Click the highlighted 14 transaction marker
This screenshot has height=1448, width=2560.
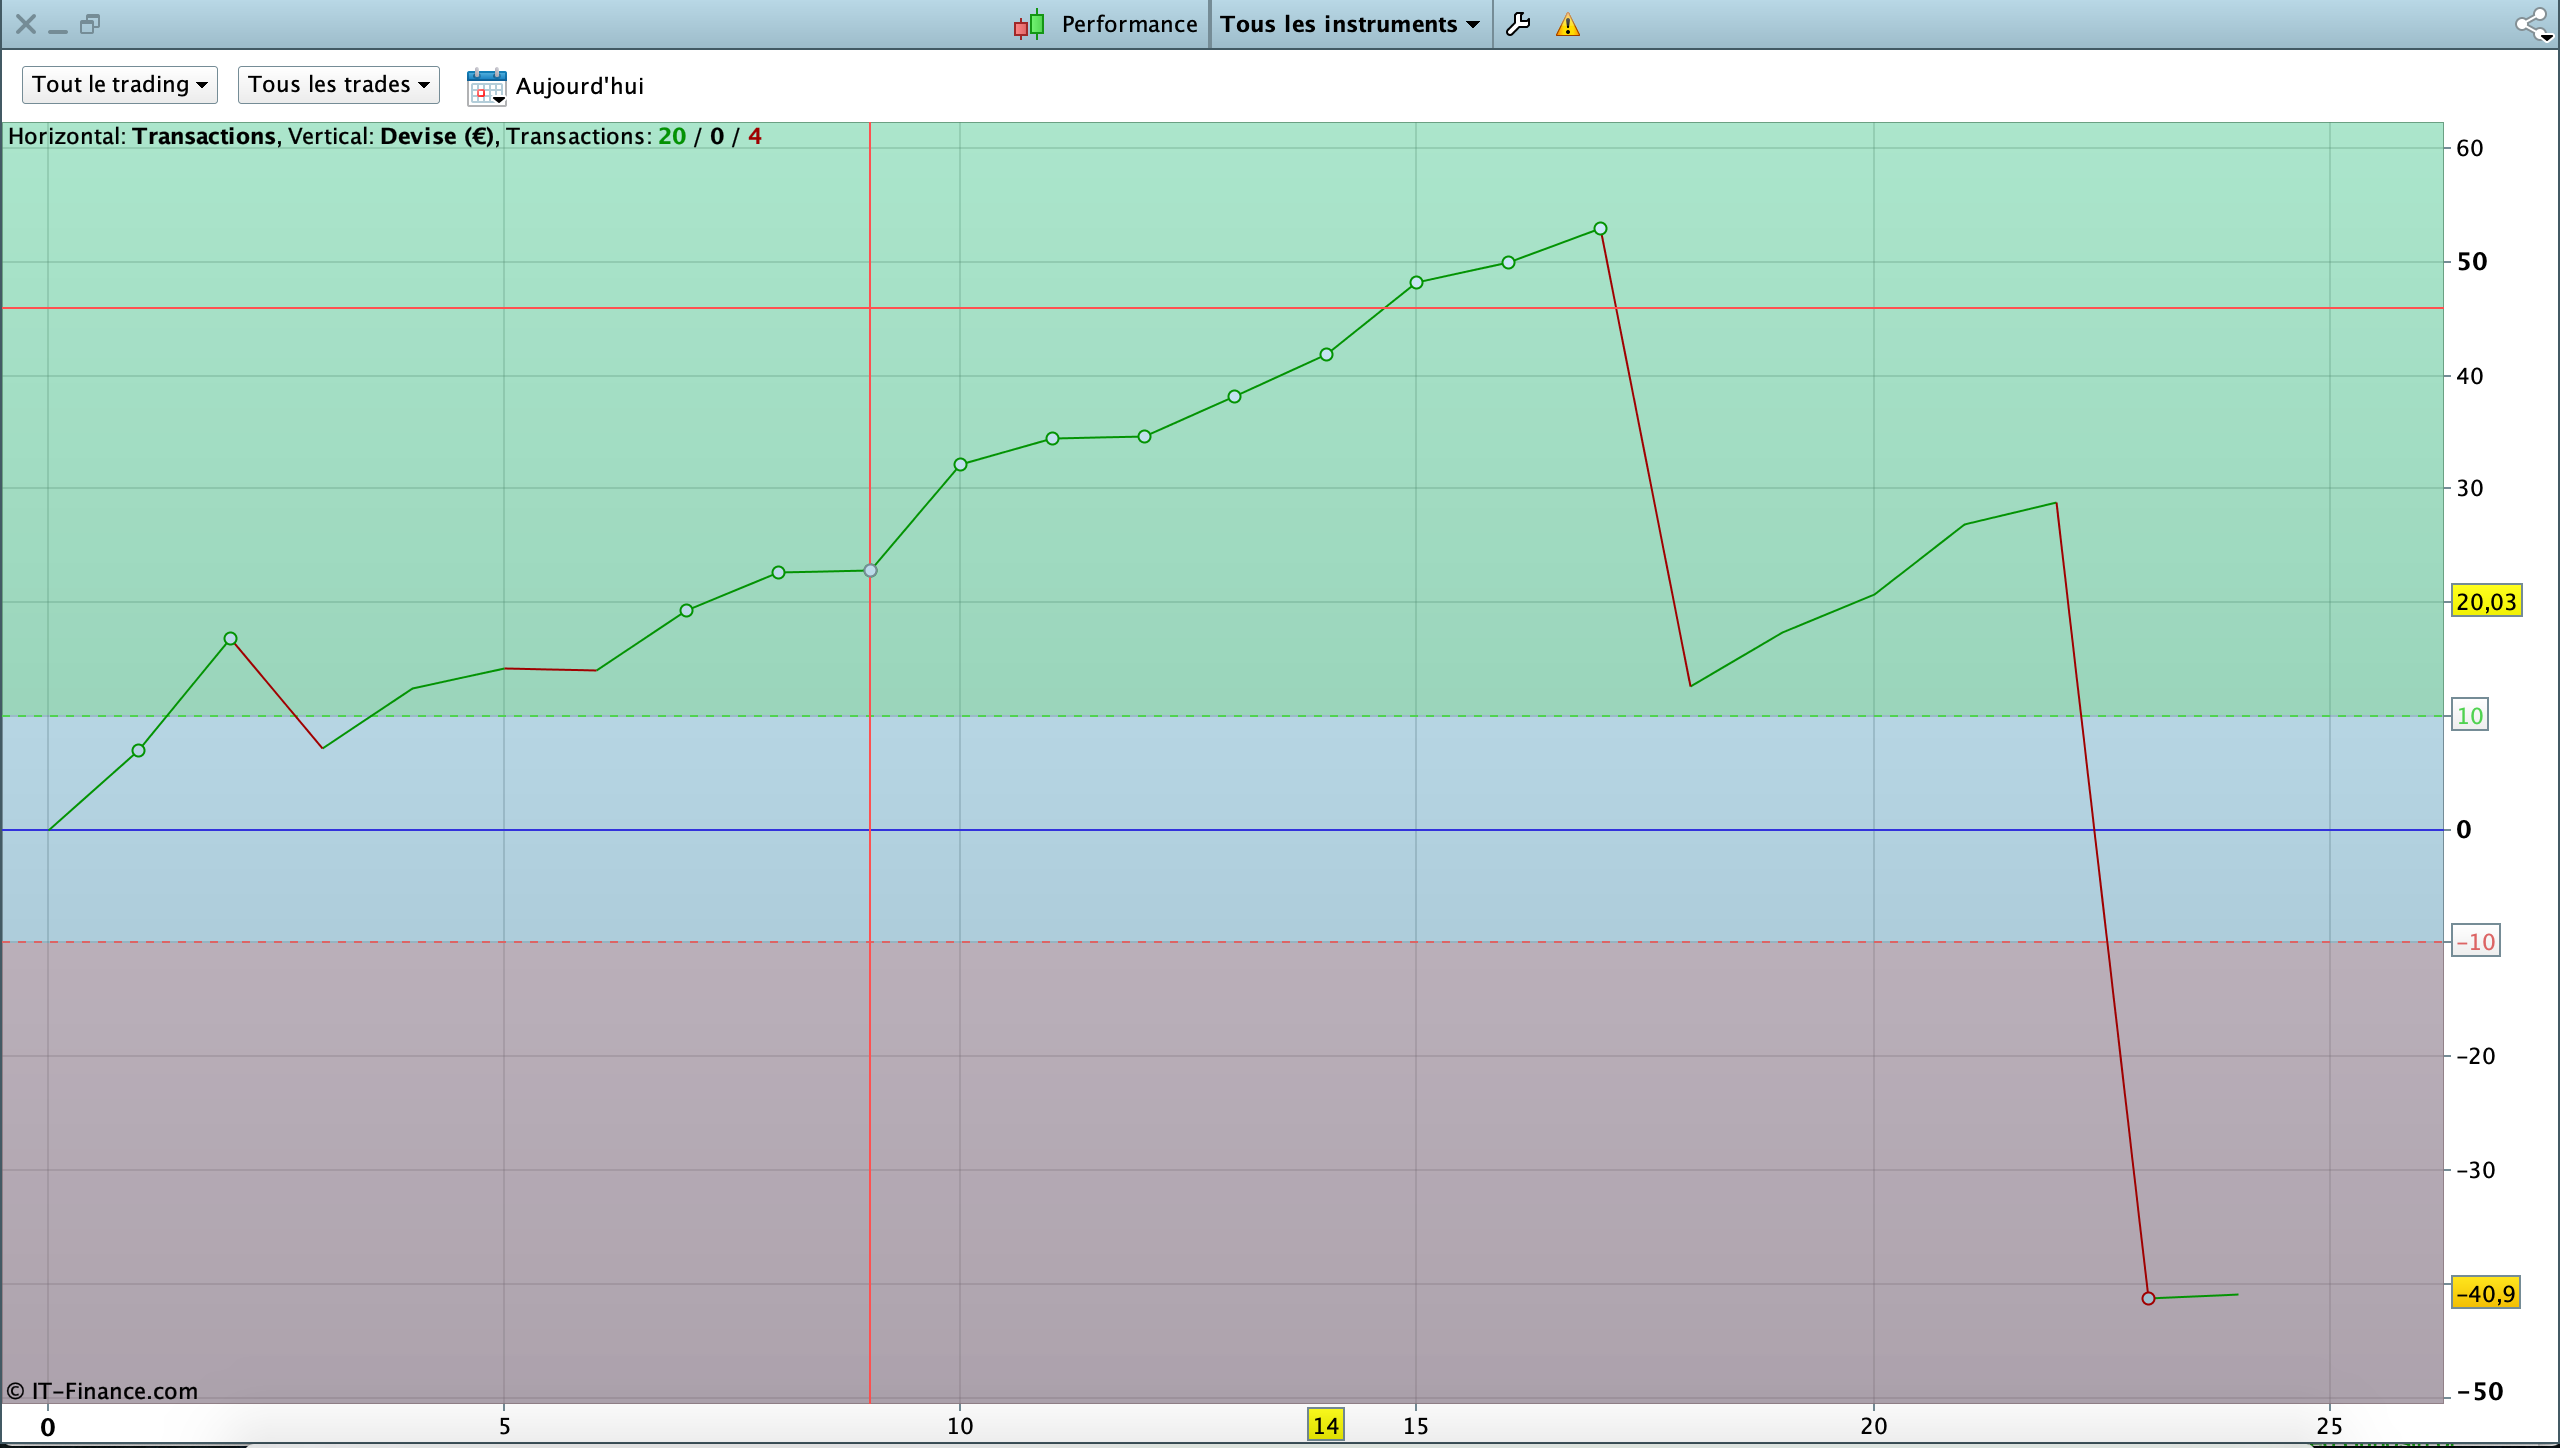click(x=1325, y=1426)
